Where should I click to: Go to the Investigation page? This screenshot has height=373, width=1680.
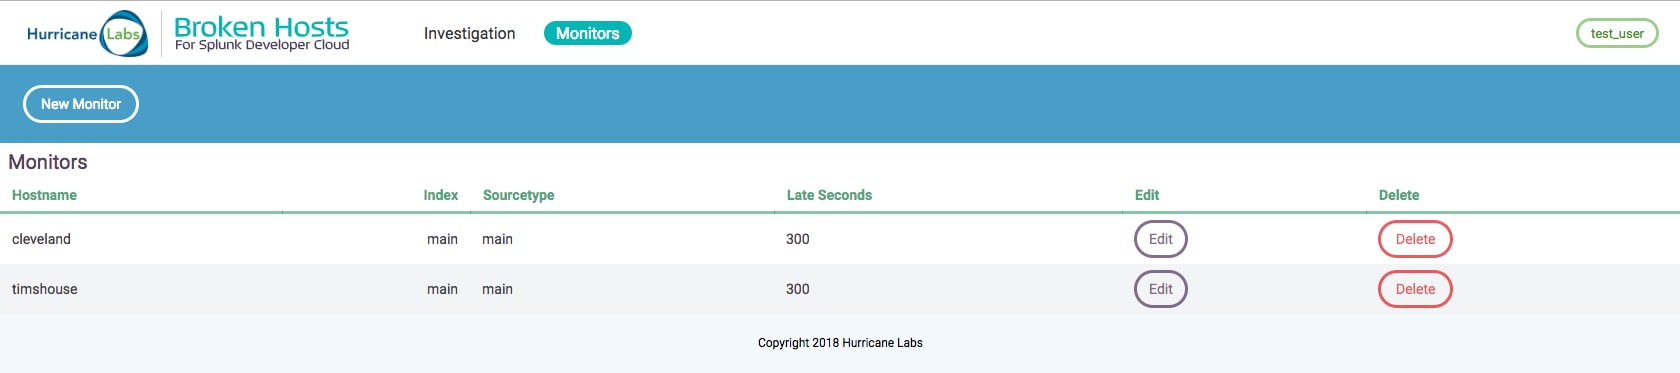[469, 33]
